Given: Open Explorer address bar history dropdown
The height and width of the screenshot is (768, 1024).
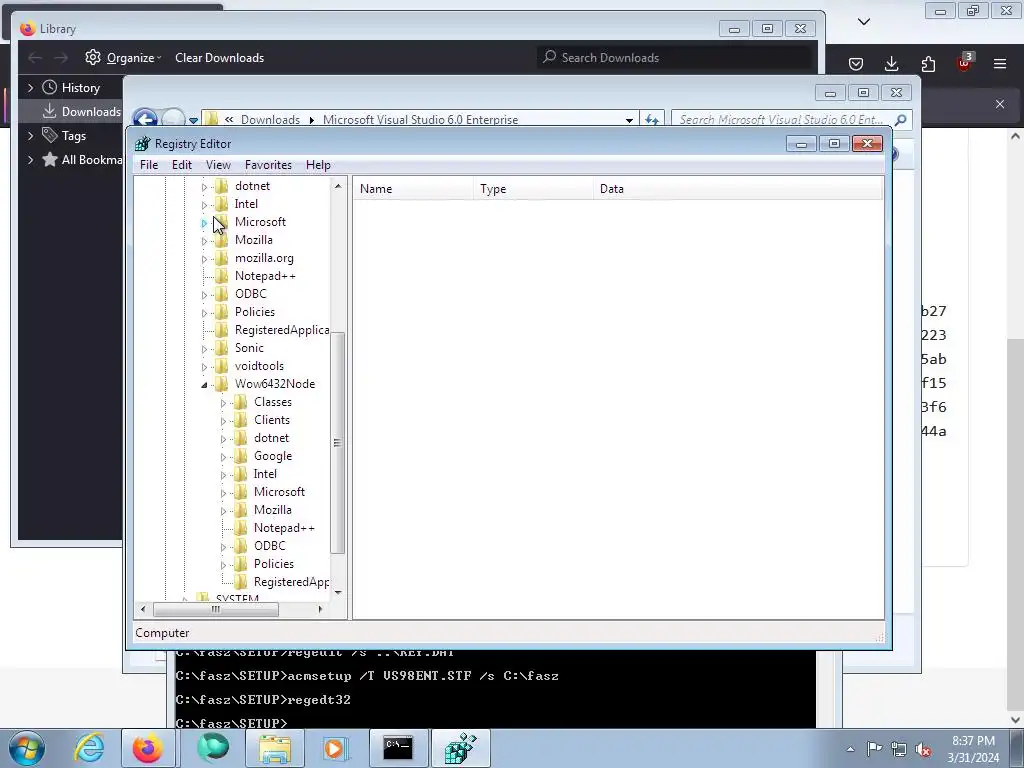Looking at the screenshot, I should click(x=629, y=120).
